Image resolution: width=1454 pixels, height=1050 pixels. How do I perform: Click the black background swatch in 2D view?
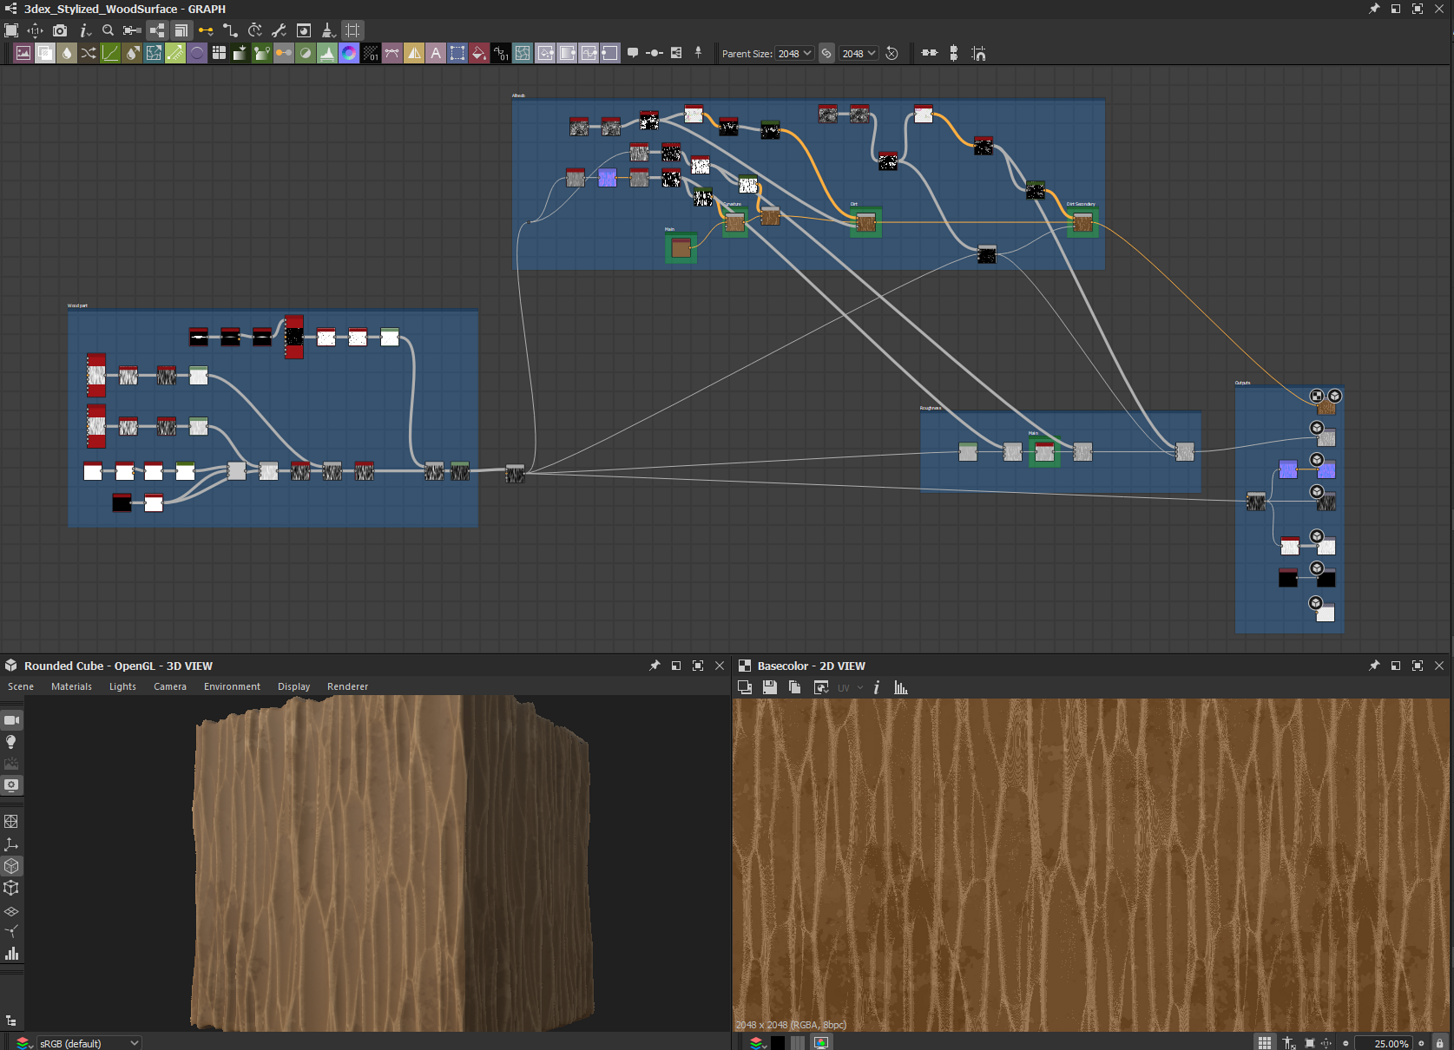coord(778,1043)
